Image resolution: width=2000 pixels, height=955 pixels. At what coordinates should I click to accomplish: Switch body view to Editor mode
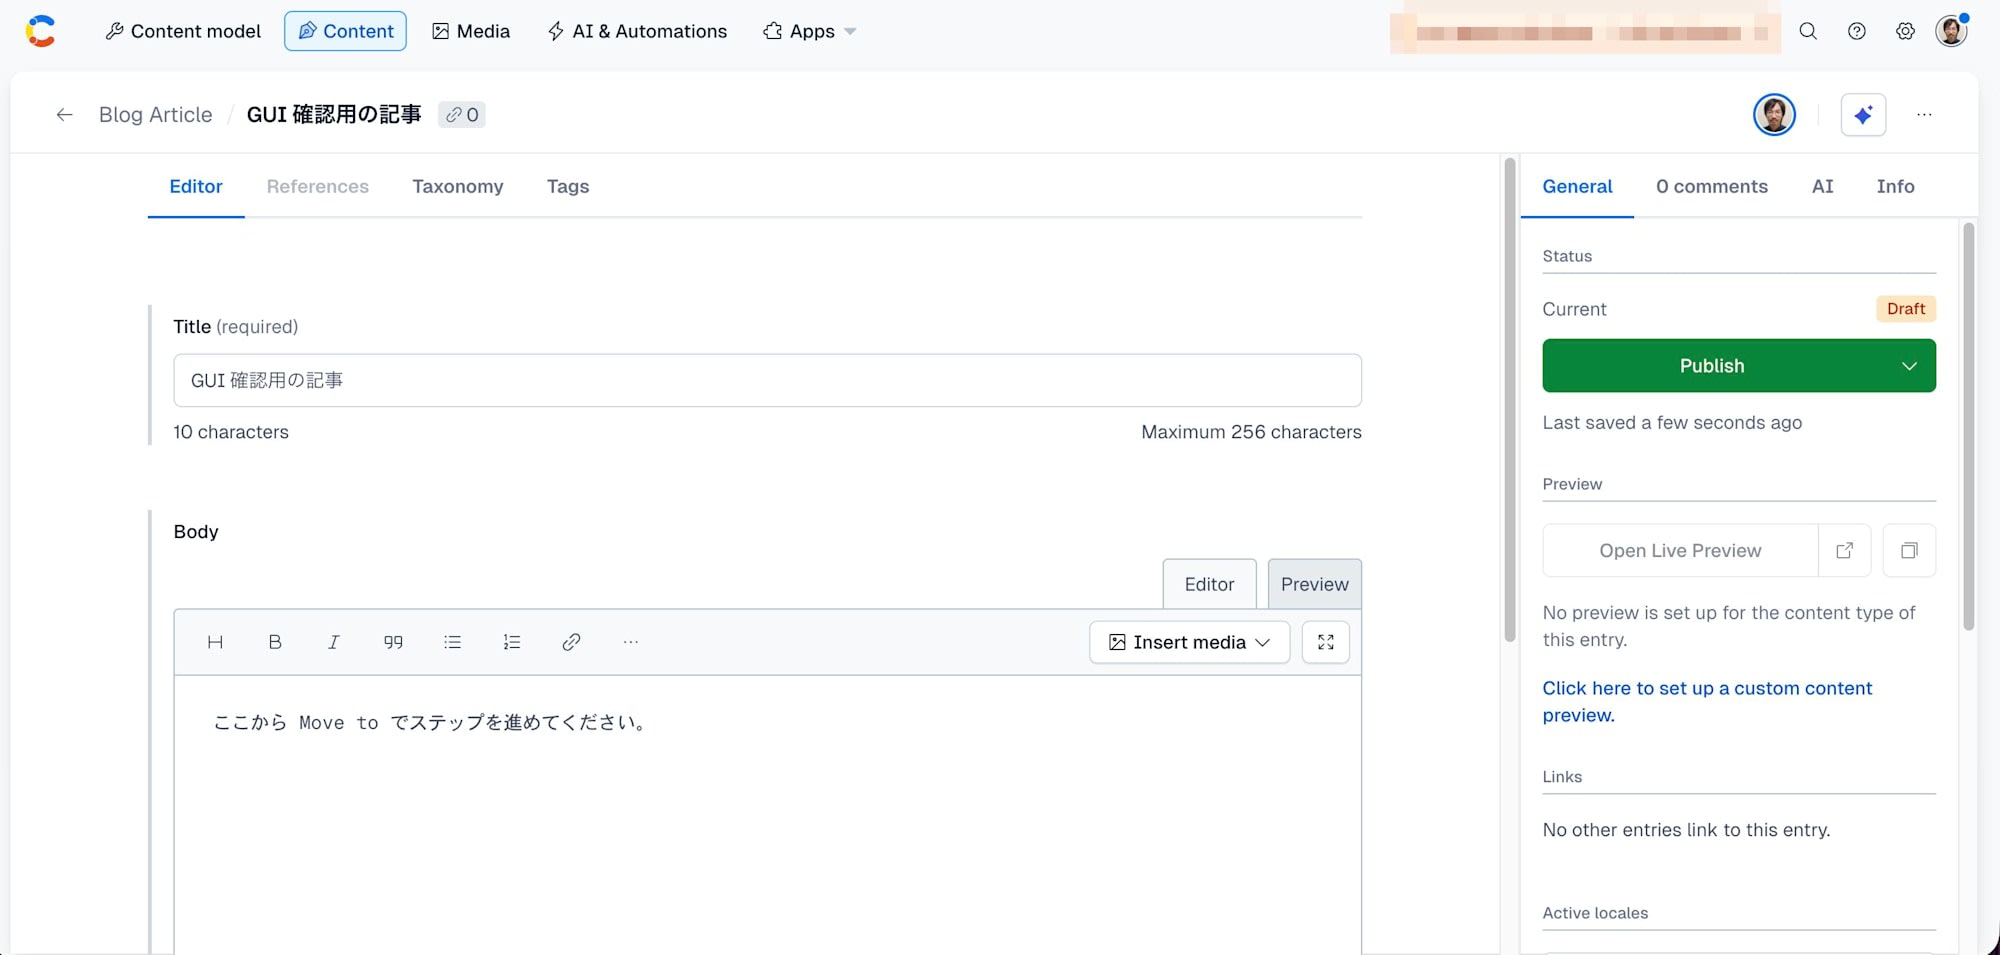[1209, 584]
